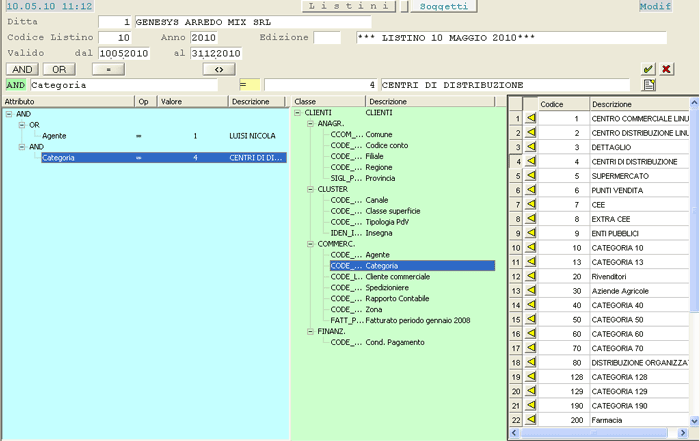Click yellow arrow for Rivenditori row
The height and width of the screenshot is (441, 700).
point(531,276)
